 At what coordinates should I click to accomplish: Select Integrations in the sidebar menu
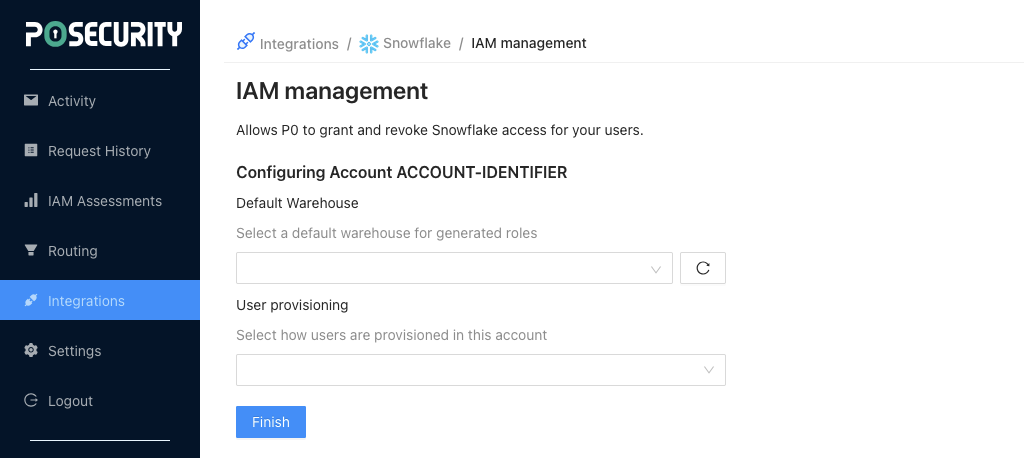pyautogui.click(x=86, y=301)
